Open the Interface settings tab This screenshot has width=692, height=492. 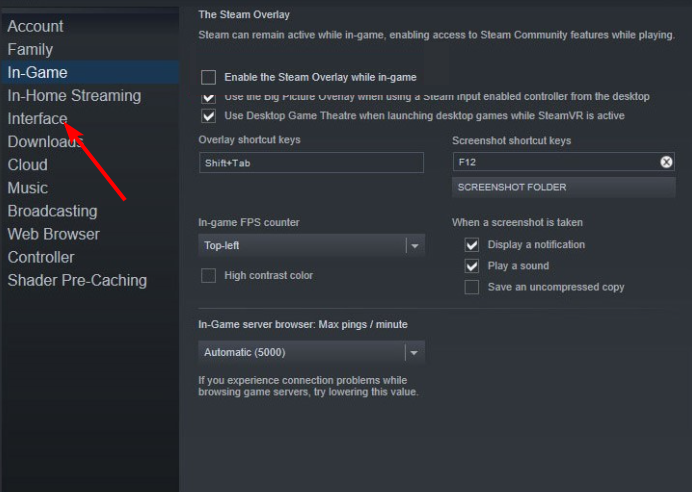37,119
